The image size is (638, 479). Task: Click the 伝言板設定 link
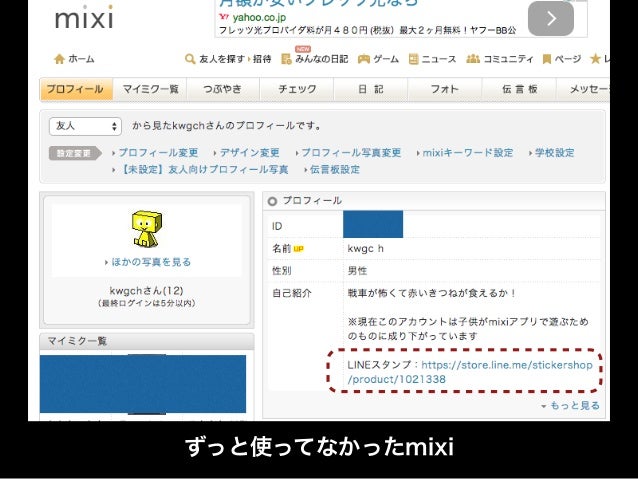click(335, 170)
